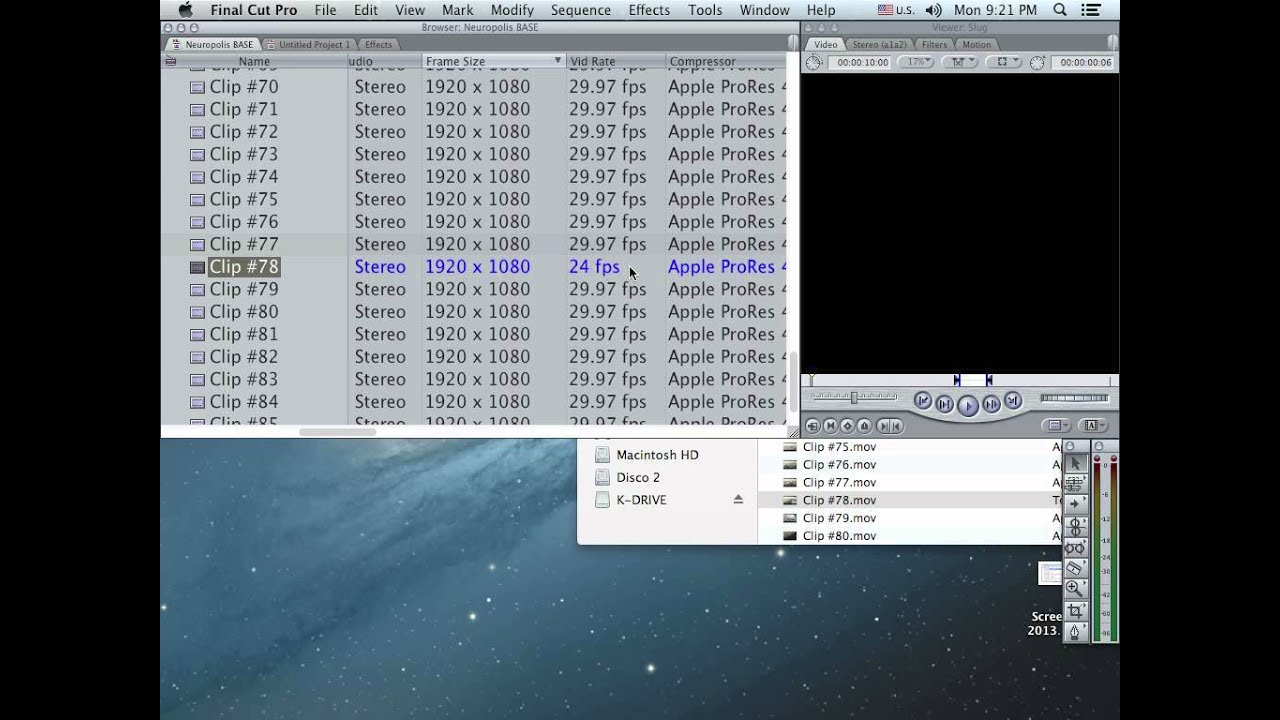Eject the K-DRIVE volume
The width and height of the screenshot is (1280, 720).
tap(738, 499)
